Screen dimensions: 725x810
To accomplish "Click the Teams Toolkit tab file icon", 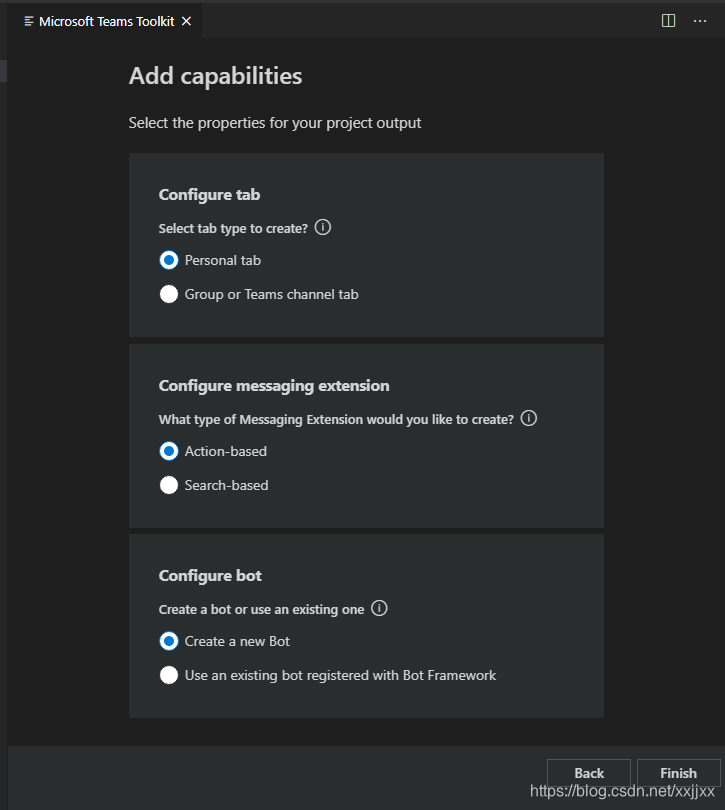I will [28, 21].
